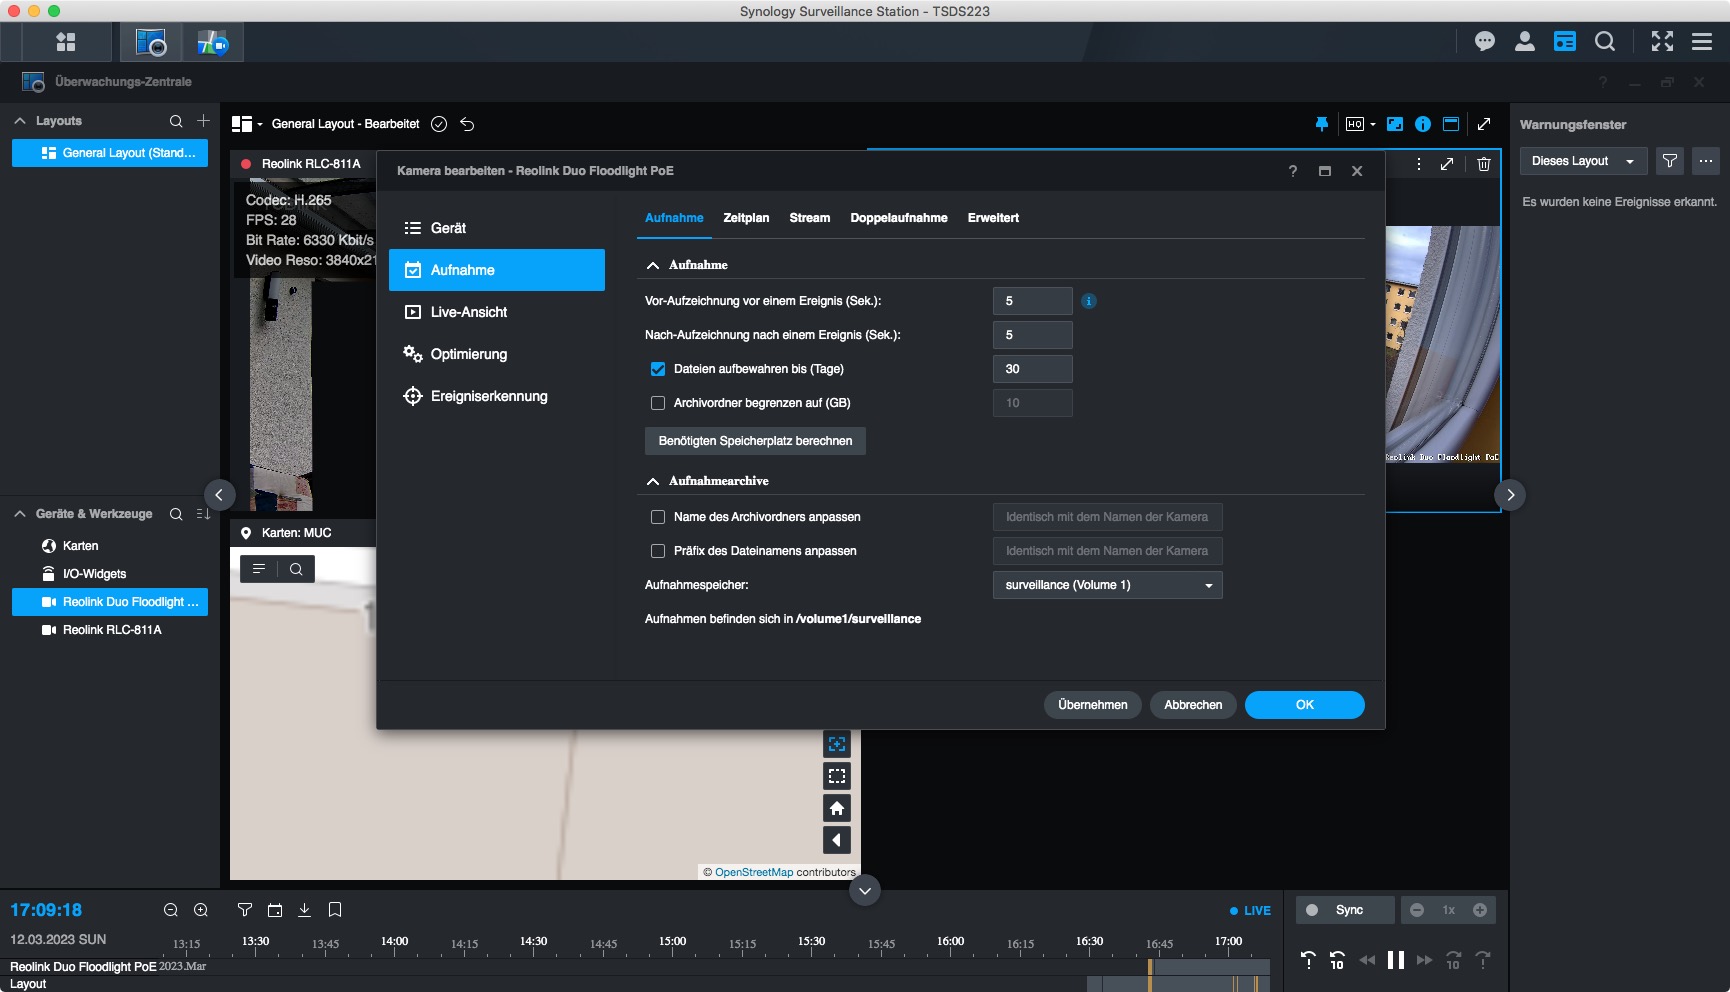
Task: Collapse the Aufnahmearchive section
Action: click(653, 481)
